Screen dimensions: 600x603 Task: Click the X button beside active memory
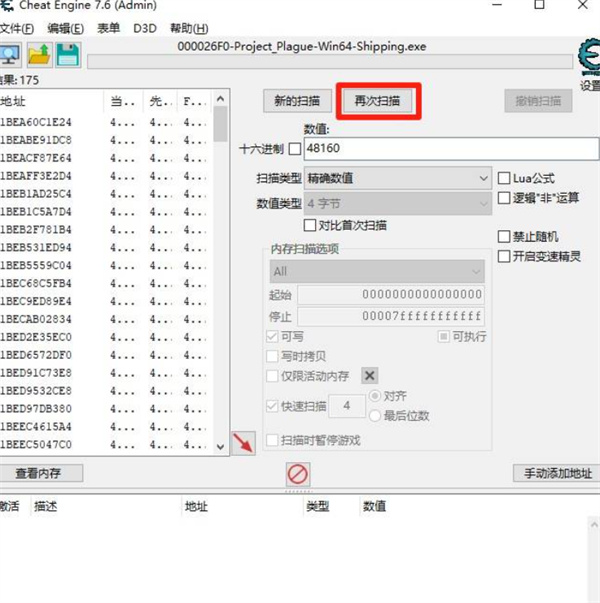(x=369, y=375)
